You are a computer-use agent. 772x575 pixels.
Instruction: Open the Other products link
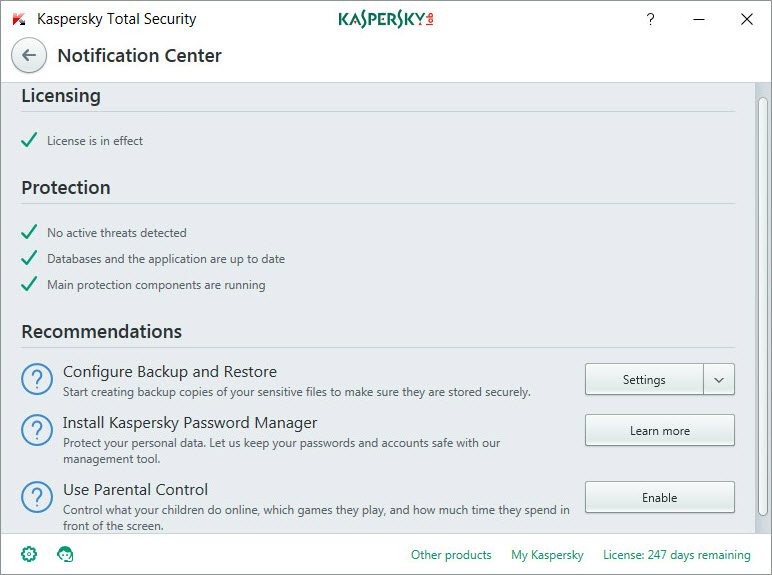coord(451,555)
